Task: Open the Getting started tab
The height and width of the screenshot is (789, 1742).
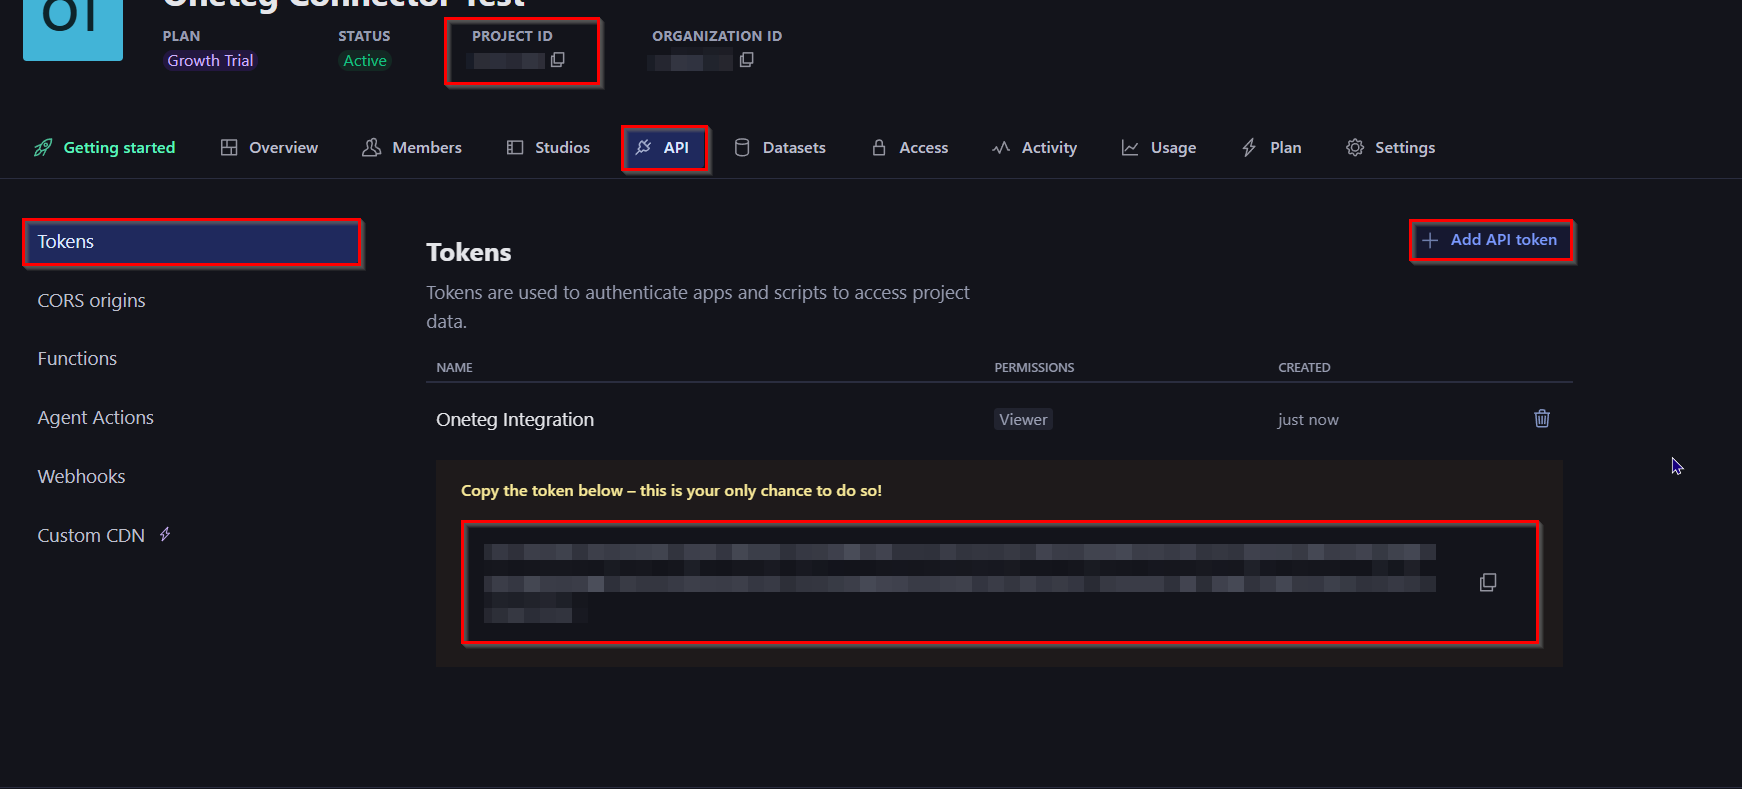Action: (x=104, y=148)
